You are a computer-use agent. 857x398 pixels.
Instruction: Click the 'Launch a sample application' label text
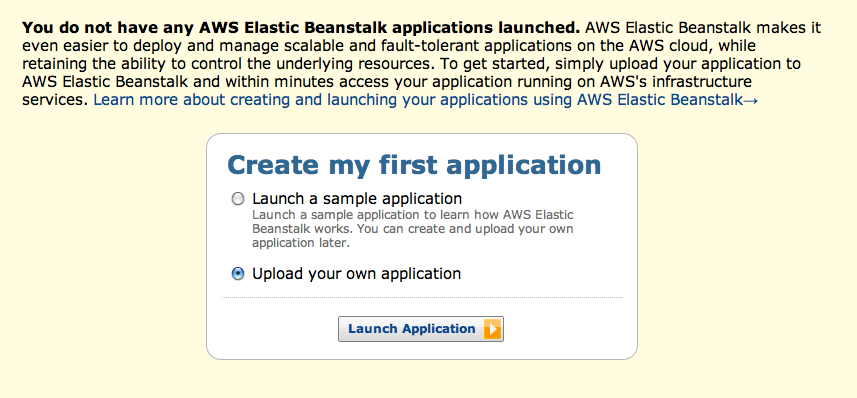coord(357,198)
